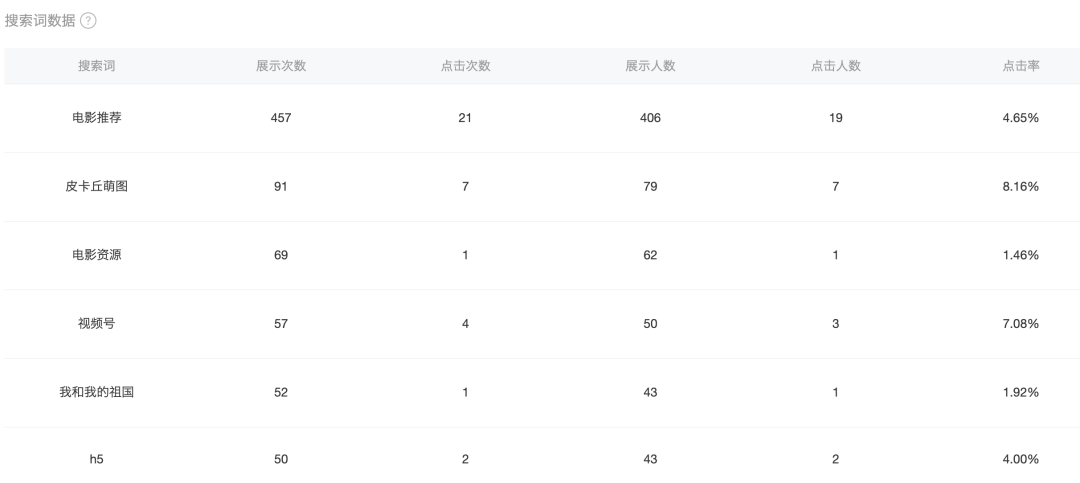Select the 电影资源 search term
This screenshot has width=1080, height=483.
click(x=96, y=255)
